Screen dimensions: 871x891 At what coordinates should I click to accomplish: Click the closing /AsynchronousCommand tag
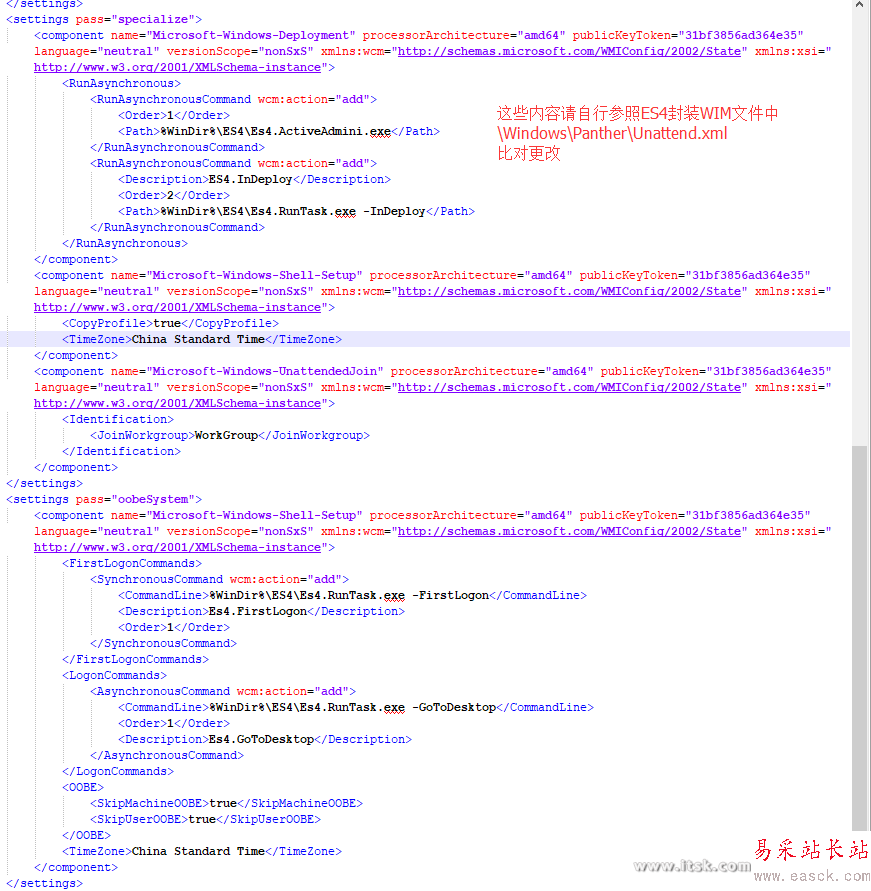167,756
